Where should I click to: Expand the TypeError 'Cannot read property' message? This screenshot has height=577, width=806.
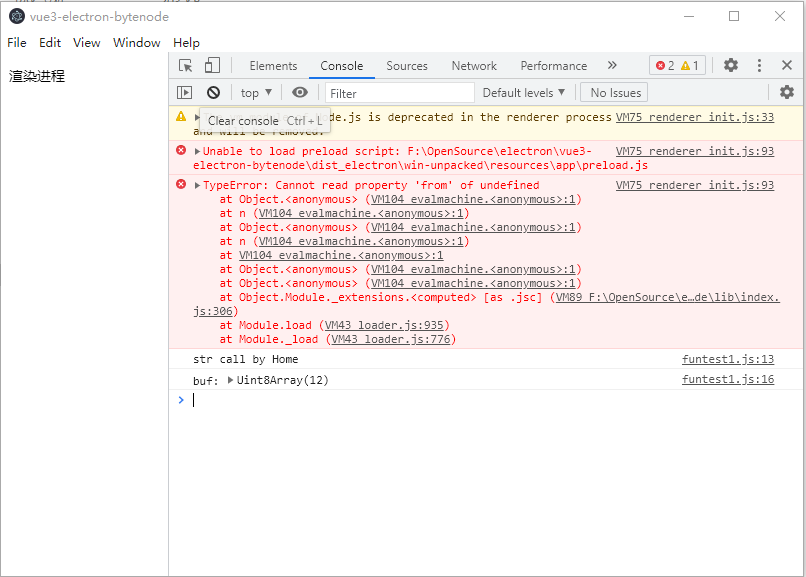coord(197,185)
